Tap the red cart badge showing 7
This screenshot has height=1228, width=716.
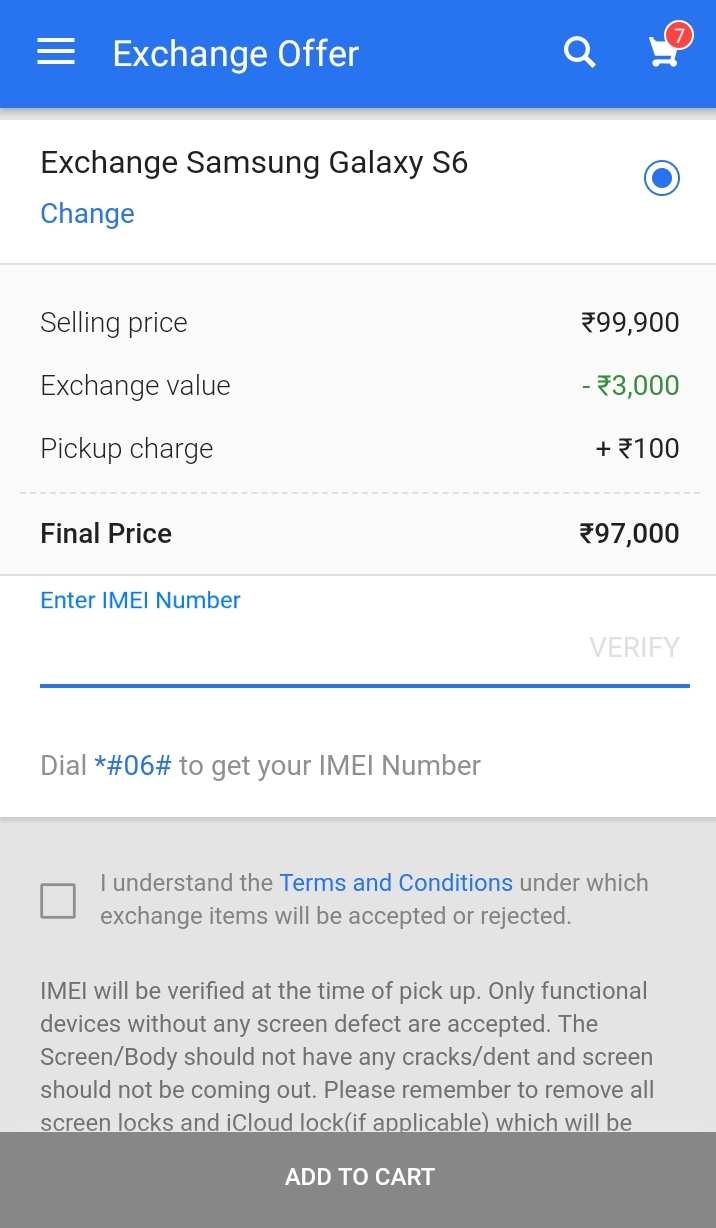[x=679, y=36]
